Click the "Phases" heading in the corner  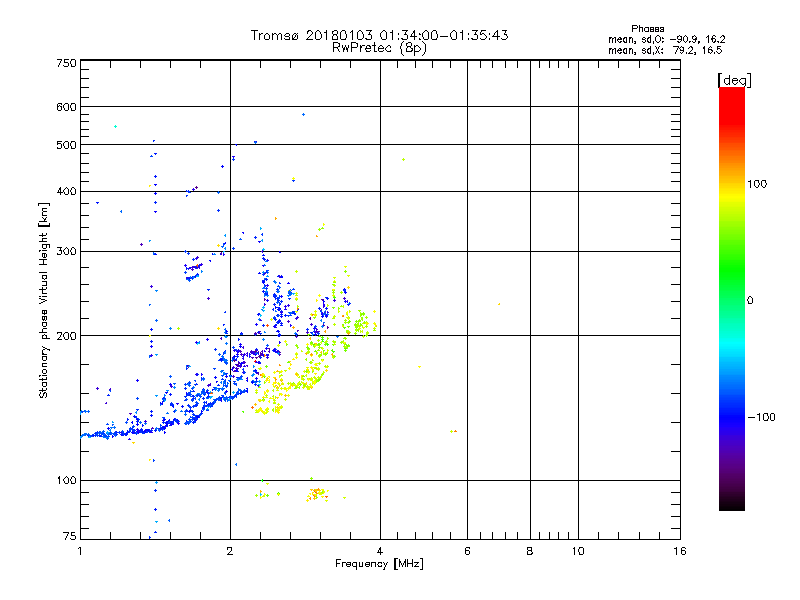pos(647,29)
